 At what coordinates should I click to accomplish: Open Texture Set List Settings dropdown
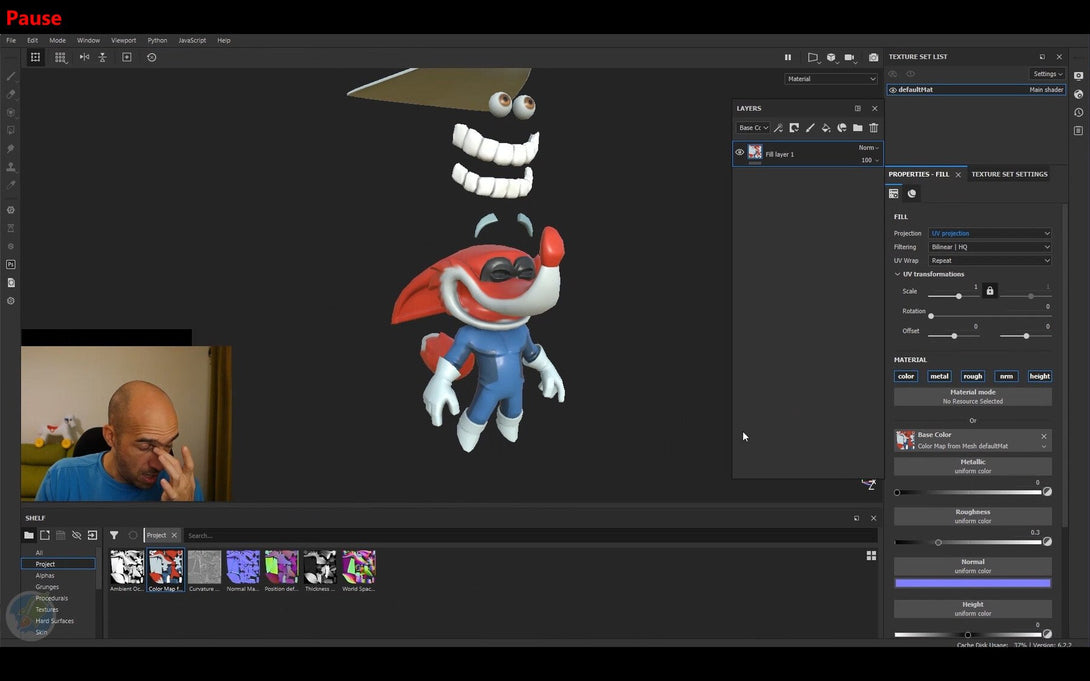(1048, 74)
